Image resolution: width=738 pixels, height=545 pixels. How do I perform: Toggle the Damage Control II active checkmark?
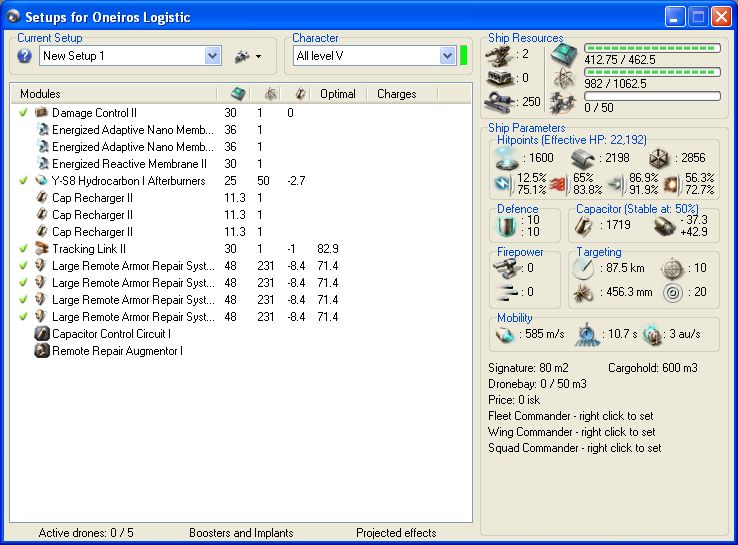click(x=23, y=113)
